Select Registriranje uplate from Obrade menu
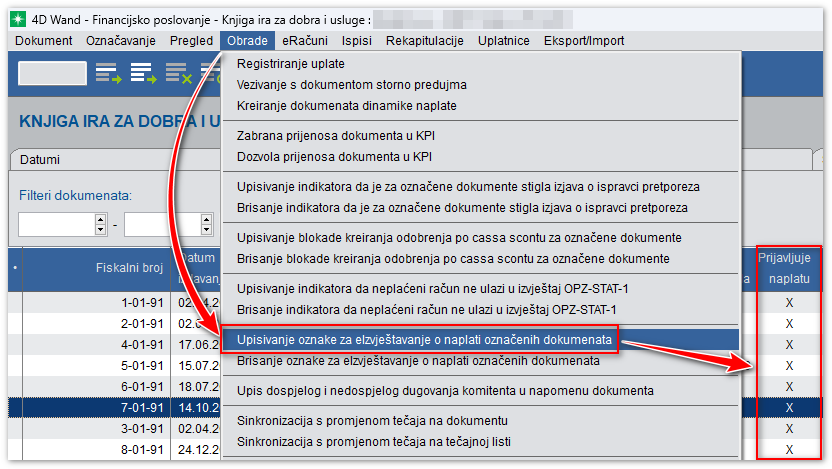 click(x=290, y=64)
